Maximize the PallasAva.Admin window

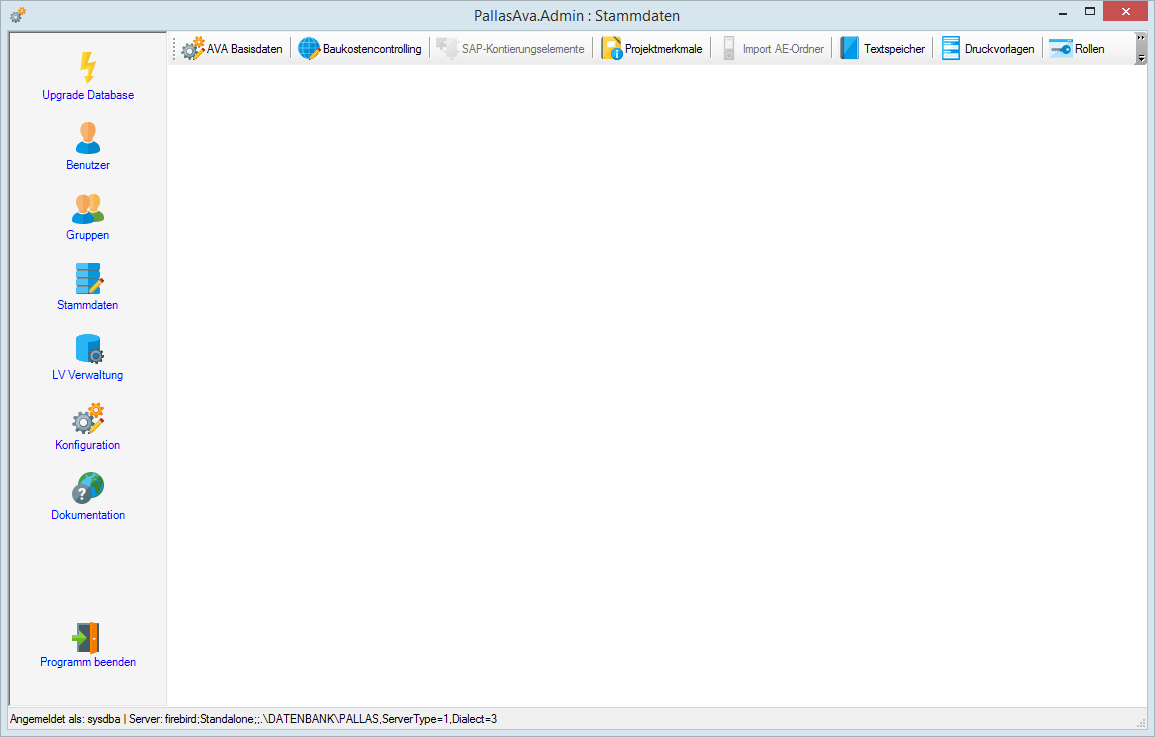click(1089, 13)
